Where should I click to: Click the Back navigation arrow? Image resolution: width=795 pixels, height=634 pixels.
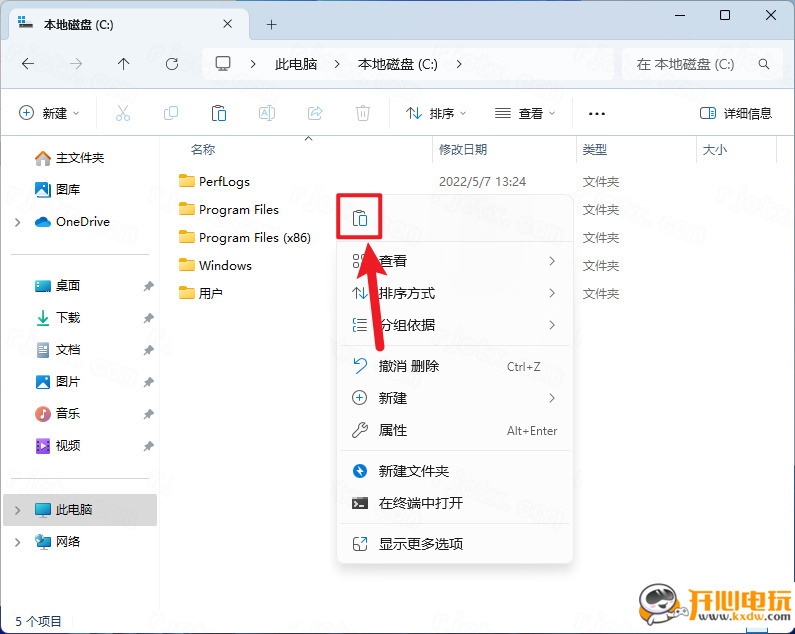[28, 64]
